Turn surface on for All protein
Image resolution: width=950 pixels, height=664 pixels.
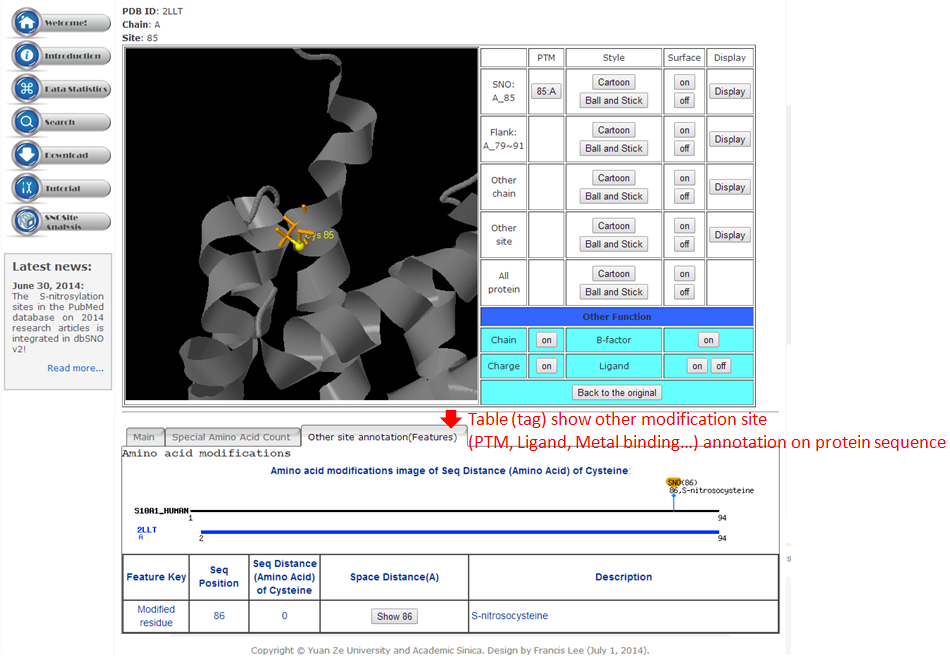684,274
